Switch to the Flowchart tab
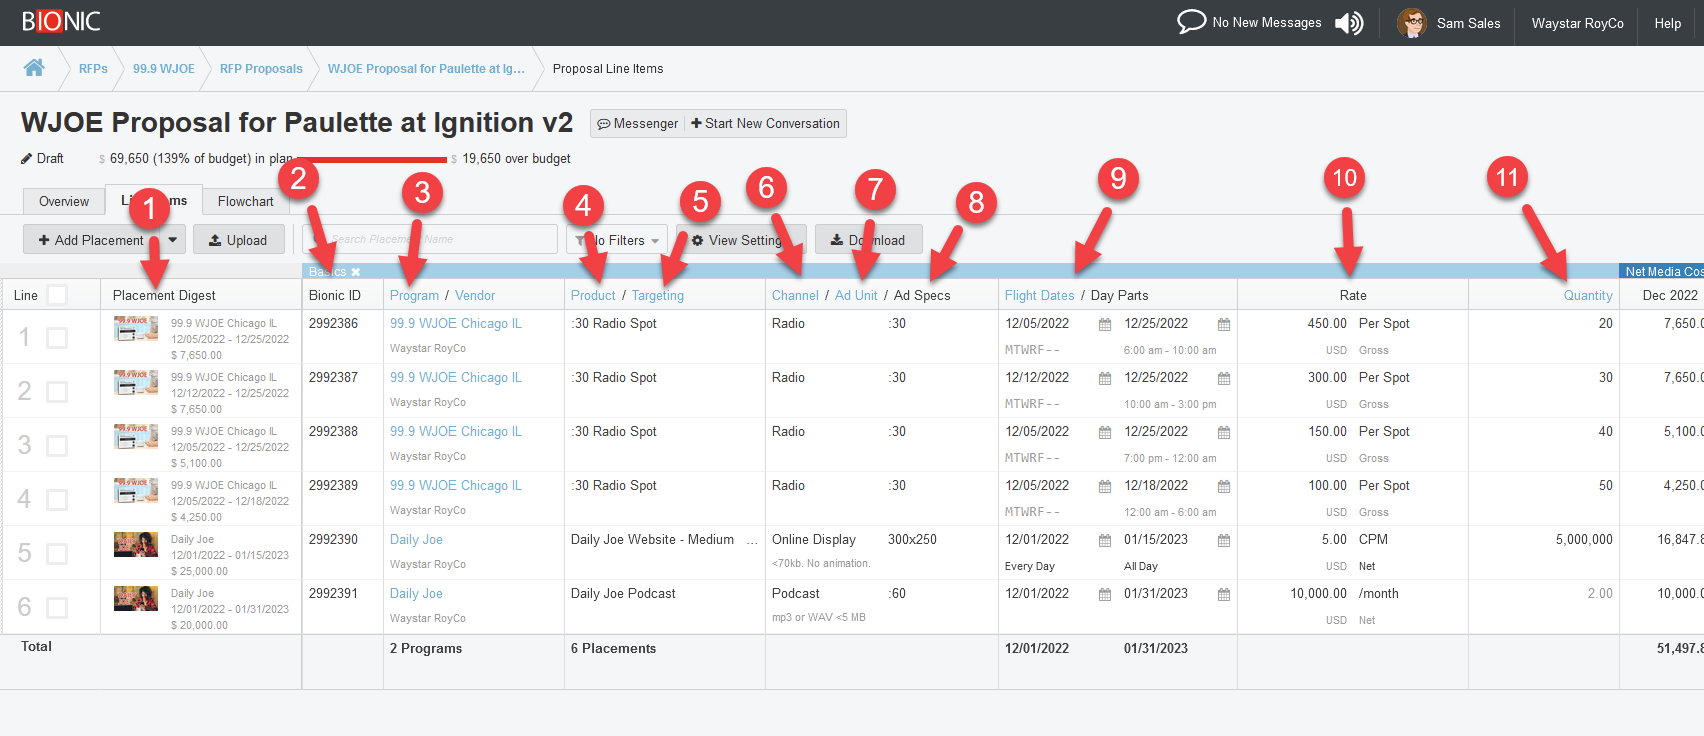This screenshot has width=1704, height=736. click(245, 201)
